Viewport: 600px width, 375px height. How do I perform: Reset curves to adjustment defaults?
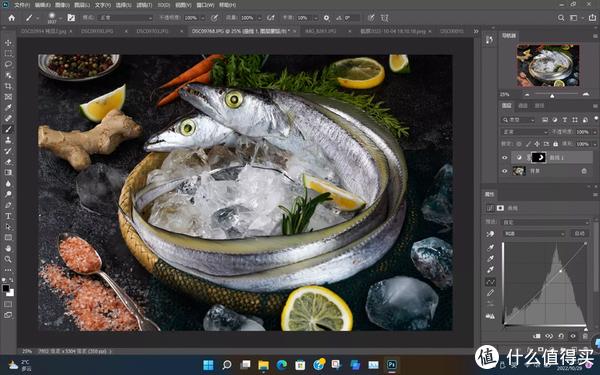(x=561, y=336)
